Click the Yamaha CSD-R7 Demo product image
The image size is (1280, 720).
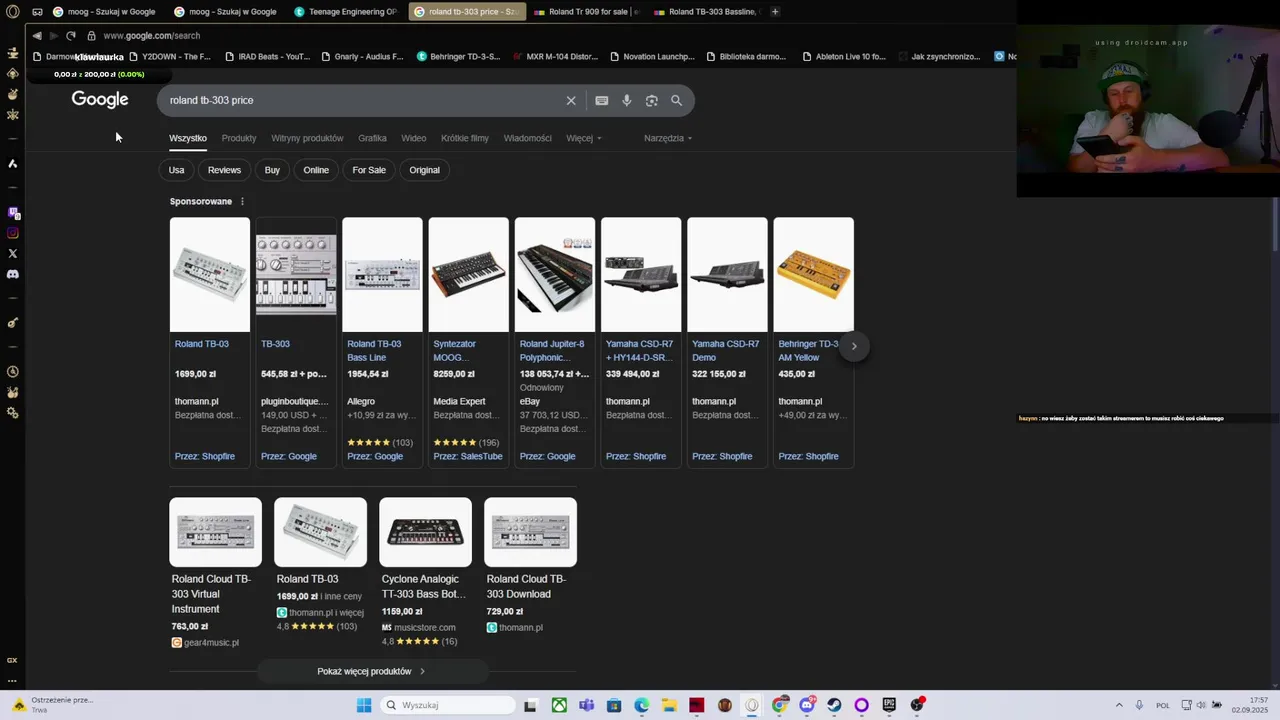click(x=727, y=275)
